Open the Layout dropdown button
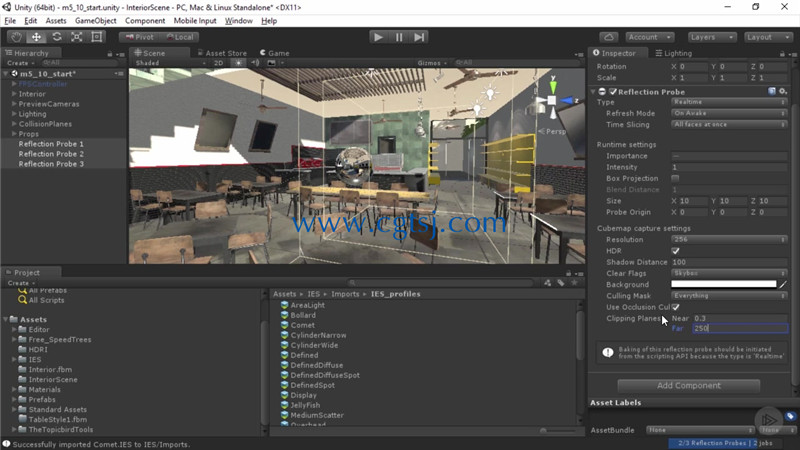The height and width of the screenshot is (450, 800). tap(767, 37)
